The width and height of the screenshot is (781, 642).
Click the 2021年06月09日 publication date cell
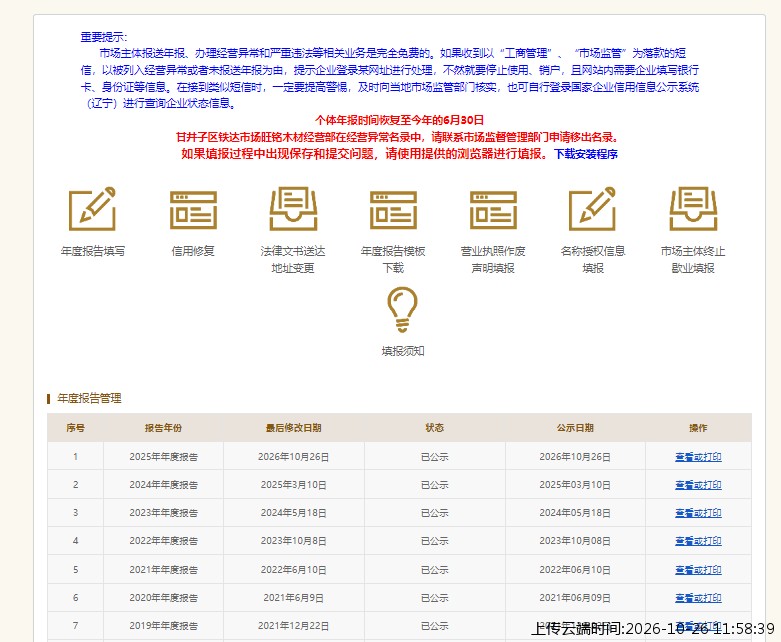575,598
